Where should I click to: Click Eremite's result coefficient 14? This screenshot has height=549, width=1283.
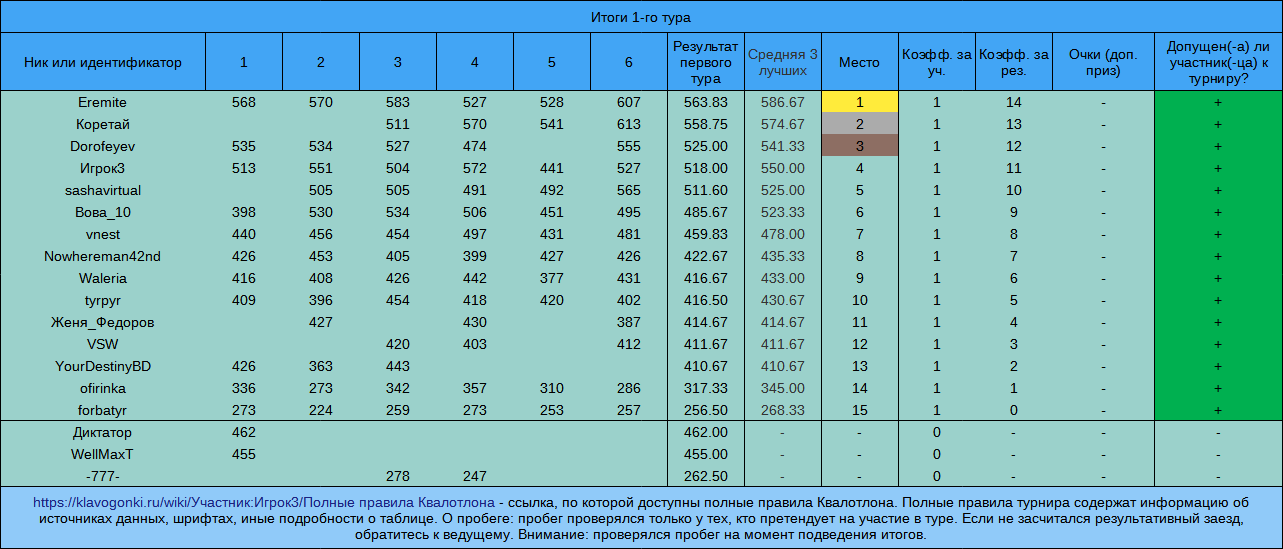click(x=1013, y=103)
